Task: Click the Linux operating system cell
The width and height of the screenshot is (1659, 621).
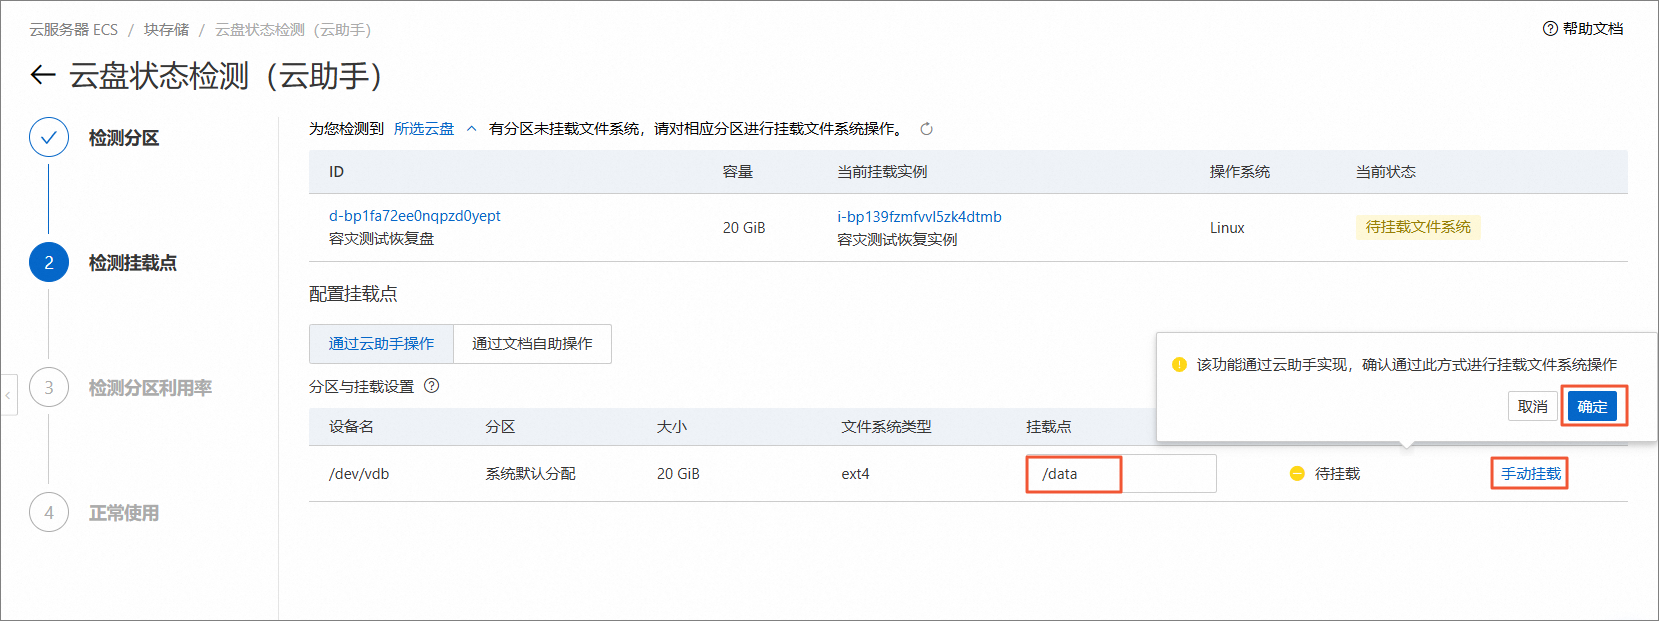Action: (x=1227, y=228)
